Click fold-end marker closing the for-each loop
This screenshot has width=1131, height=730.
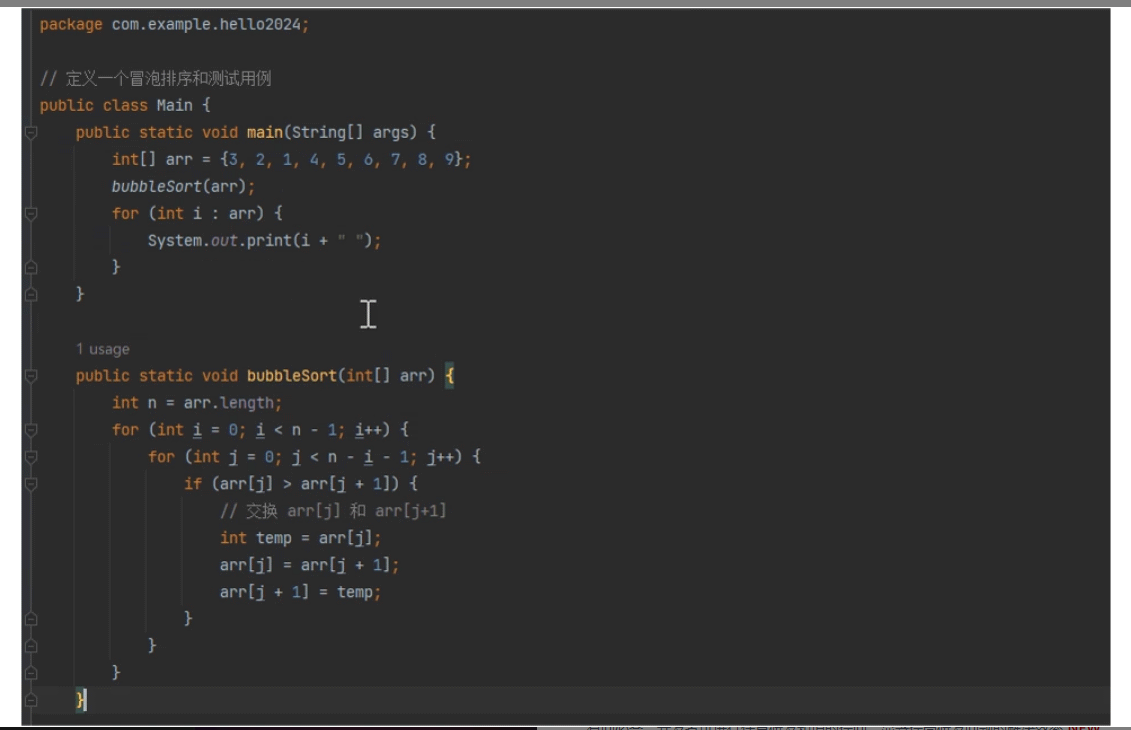click(31, 267)
